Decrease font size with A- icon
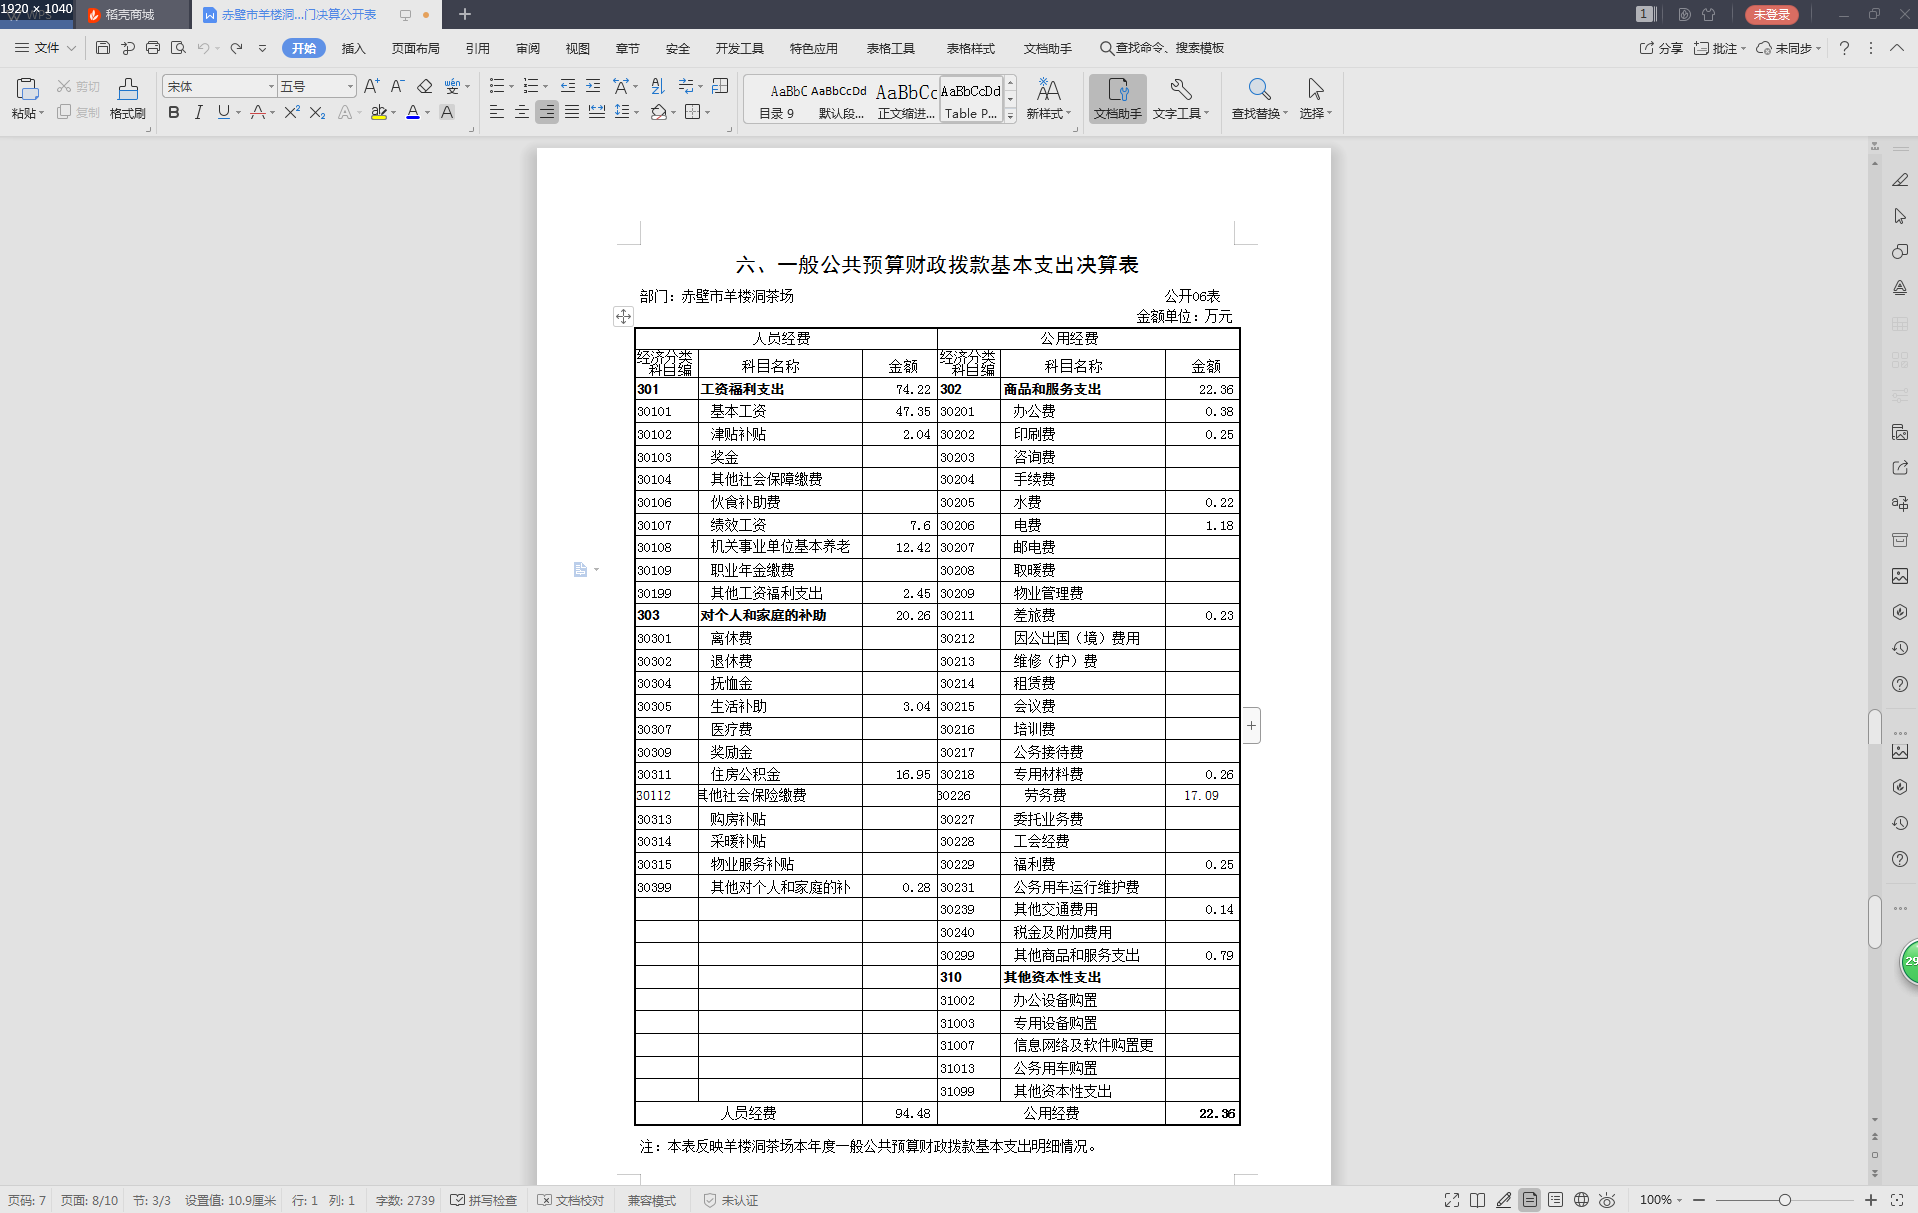The height and width of the screenshot is (1213, 1918). (397, 87)
